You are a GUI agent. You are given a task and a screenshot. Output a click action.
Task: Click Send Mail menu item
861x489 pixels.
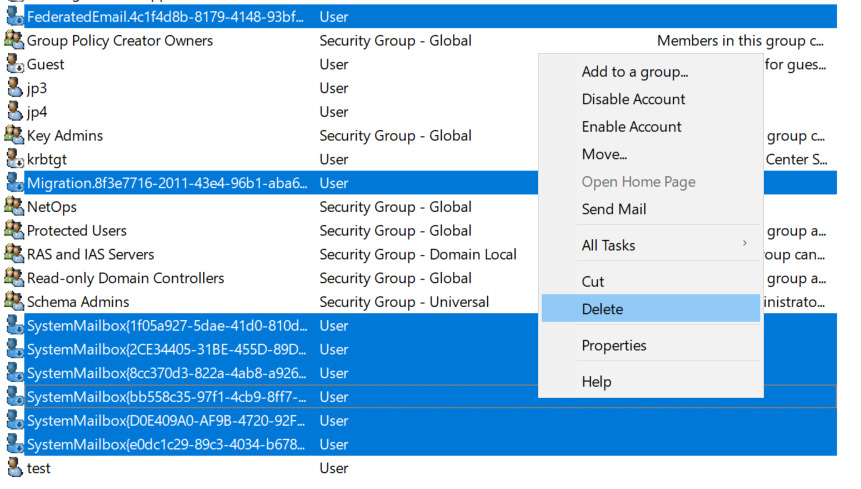click(614, 209)
